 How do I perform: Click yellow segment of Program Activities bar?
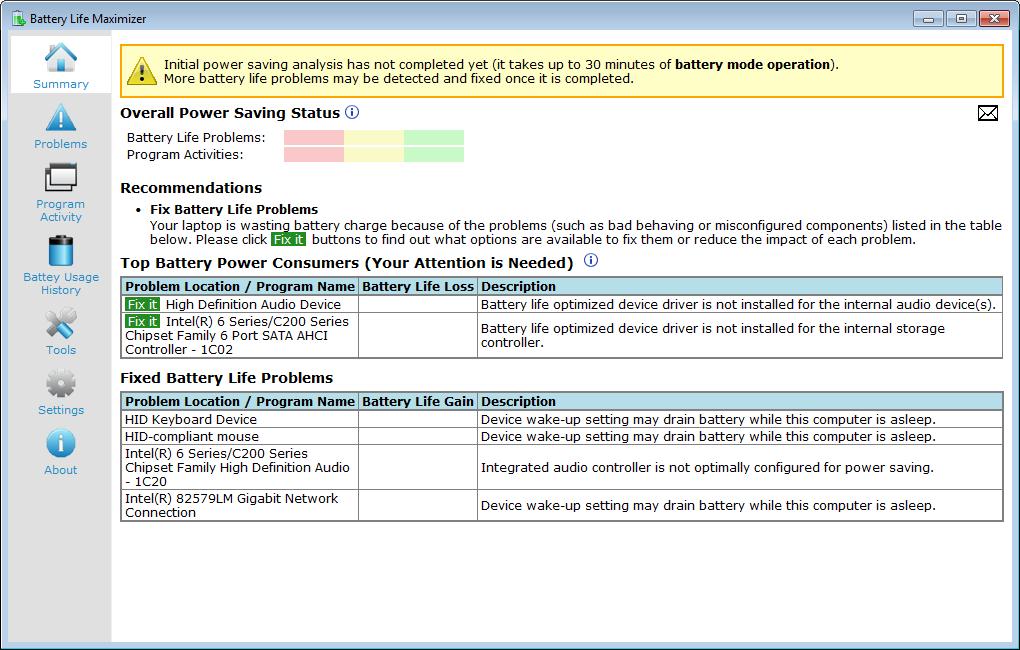click(x=373, y=154)
